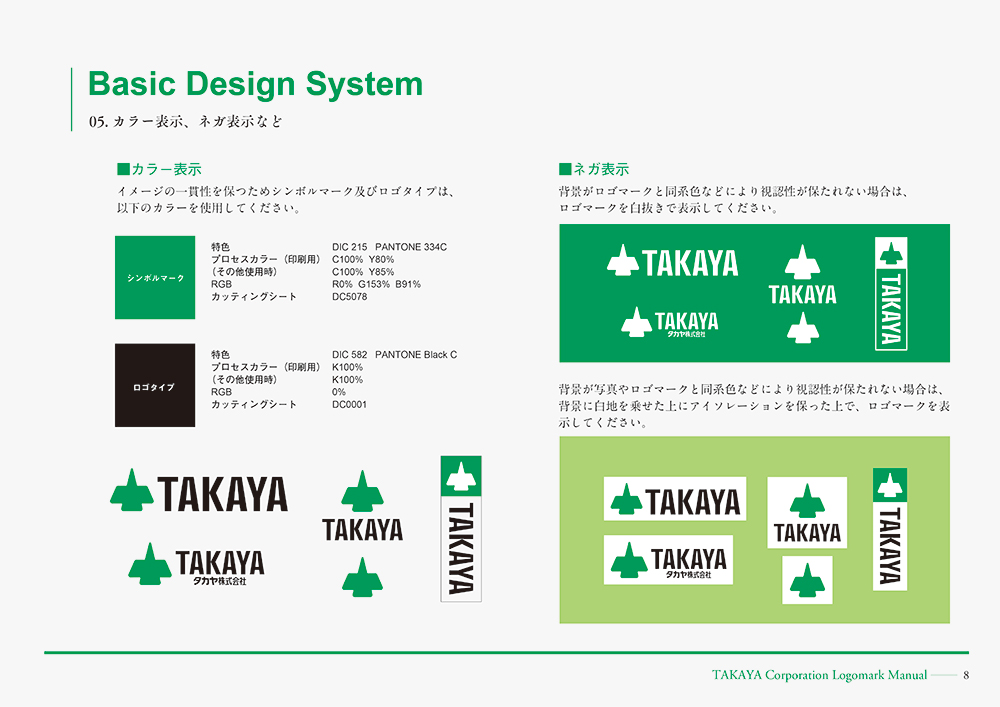Click the stacked color logo above TAKAYA text
This screenshot has height=707, width=1000.
pyautogui.click(x=362, y=506)
